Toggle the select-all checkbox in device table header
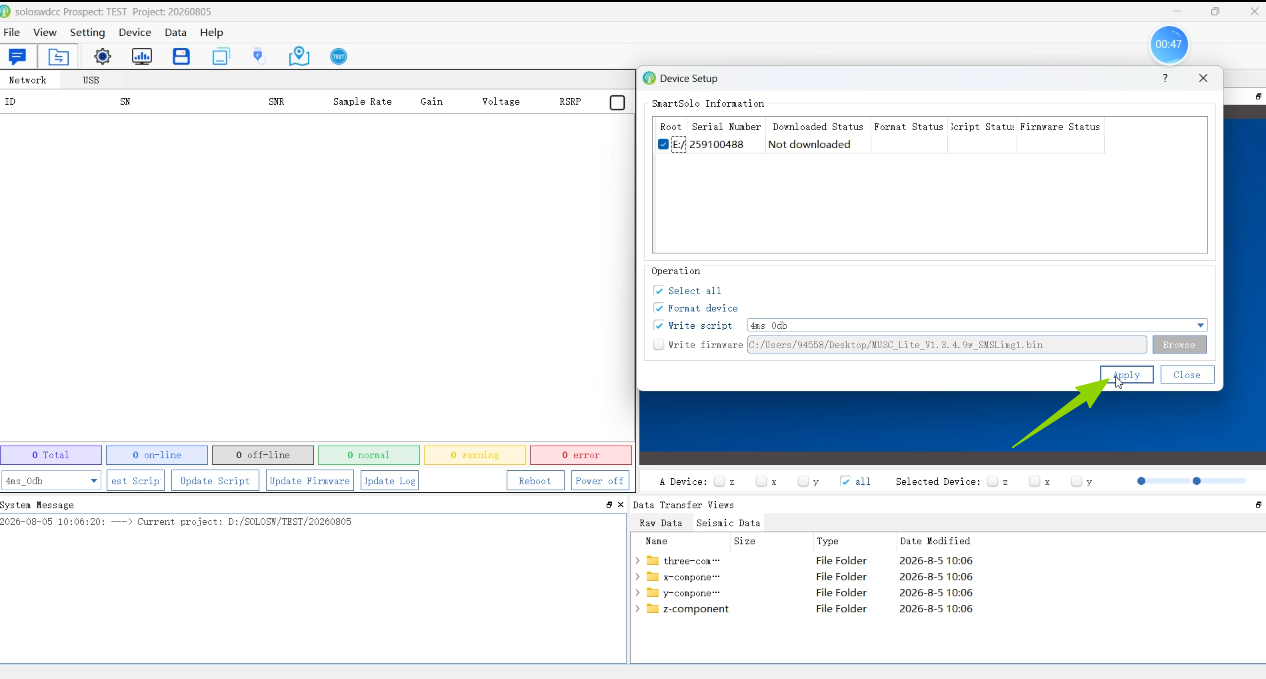The width and height of the screenshot is (1266, 679). (617, 102)
